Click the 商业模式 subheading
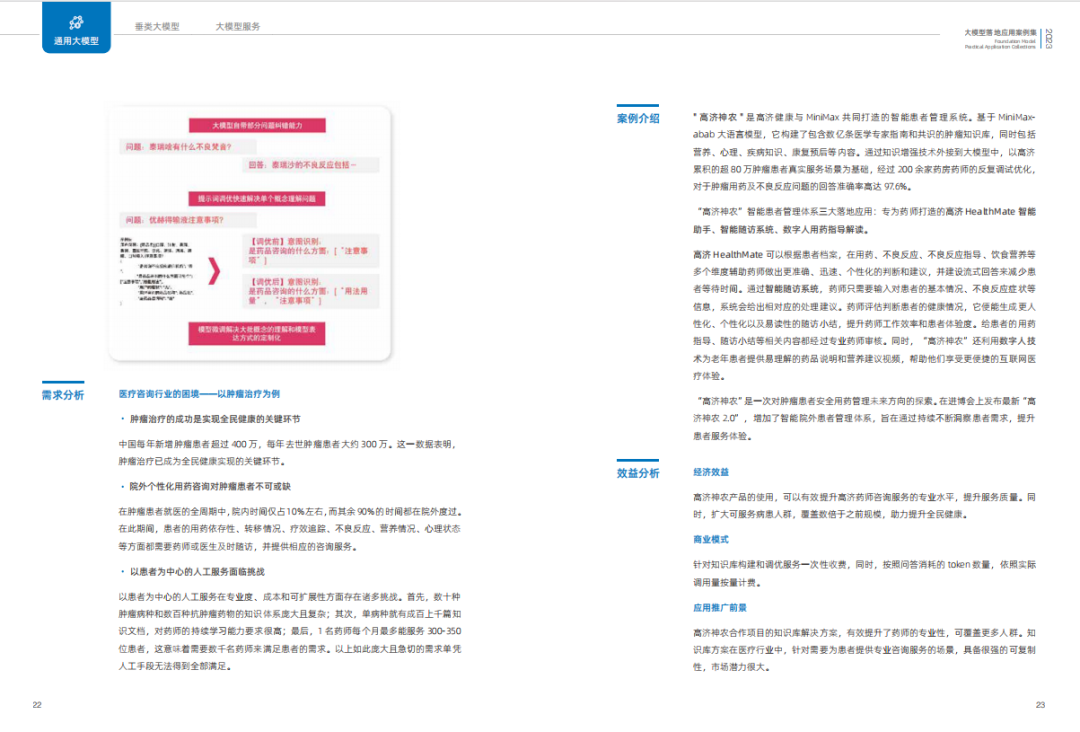This screenshot has height=732, width=1080. pos(710,539)
